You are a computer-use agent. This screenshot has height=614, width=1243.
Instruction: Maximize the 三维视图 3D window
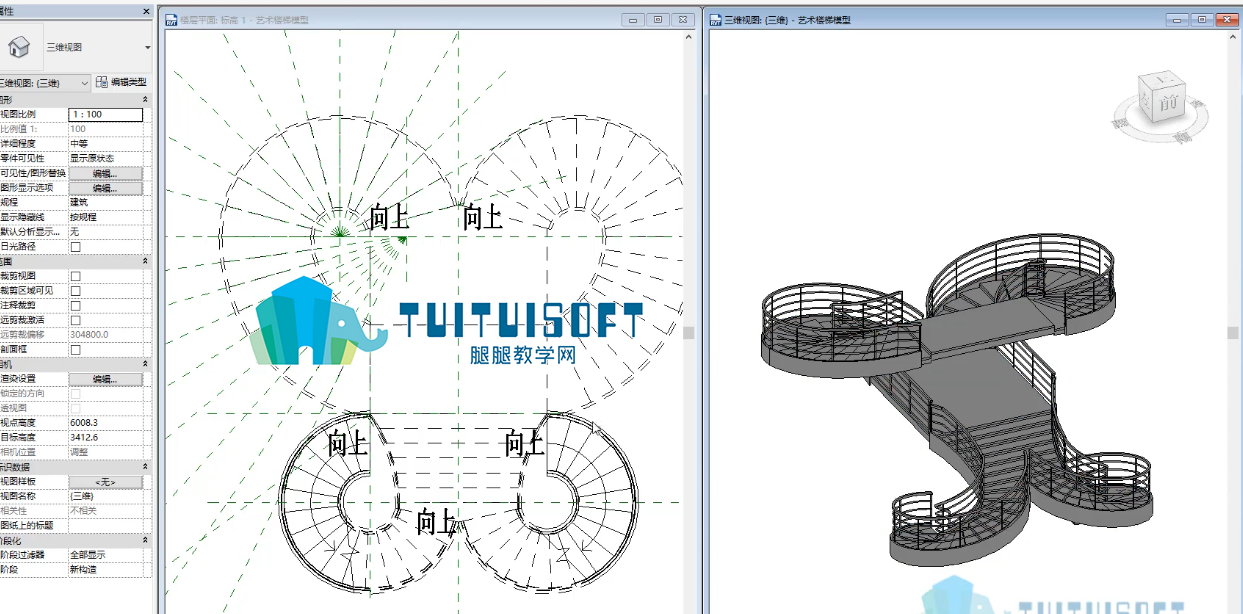click(1202, 19)
